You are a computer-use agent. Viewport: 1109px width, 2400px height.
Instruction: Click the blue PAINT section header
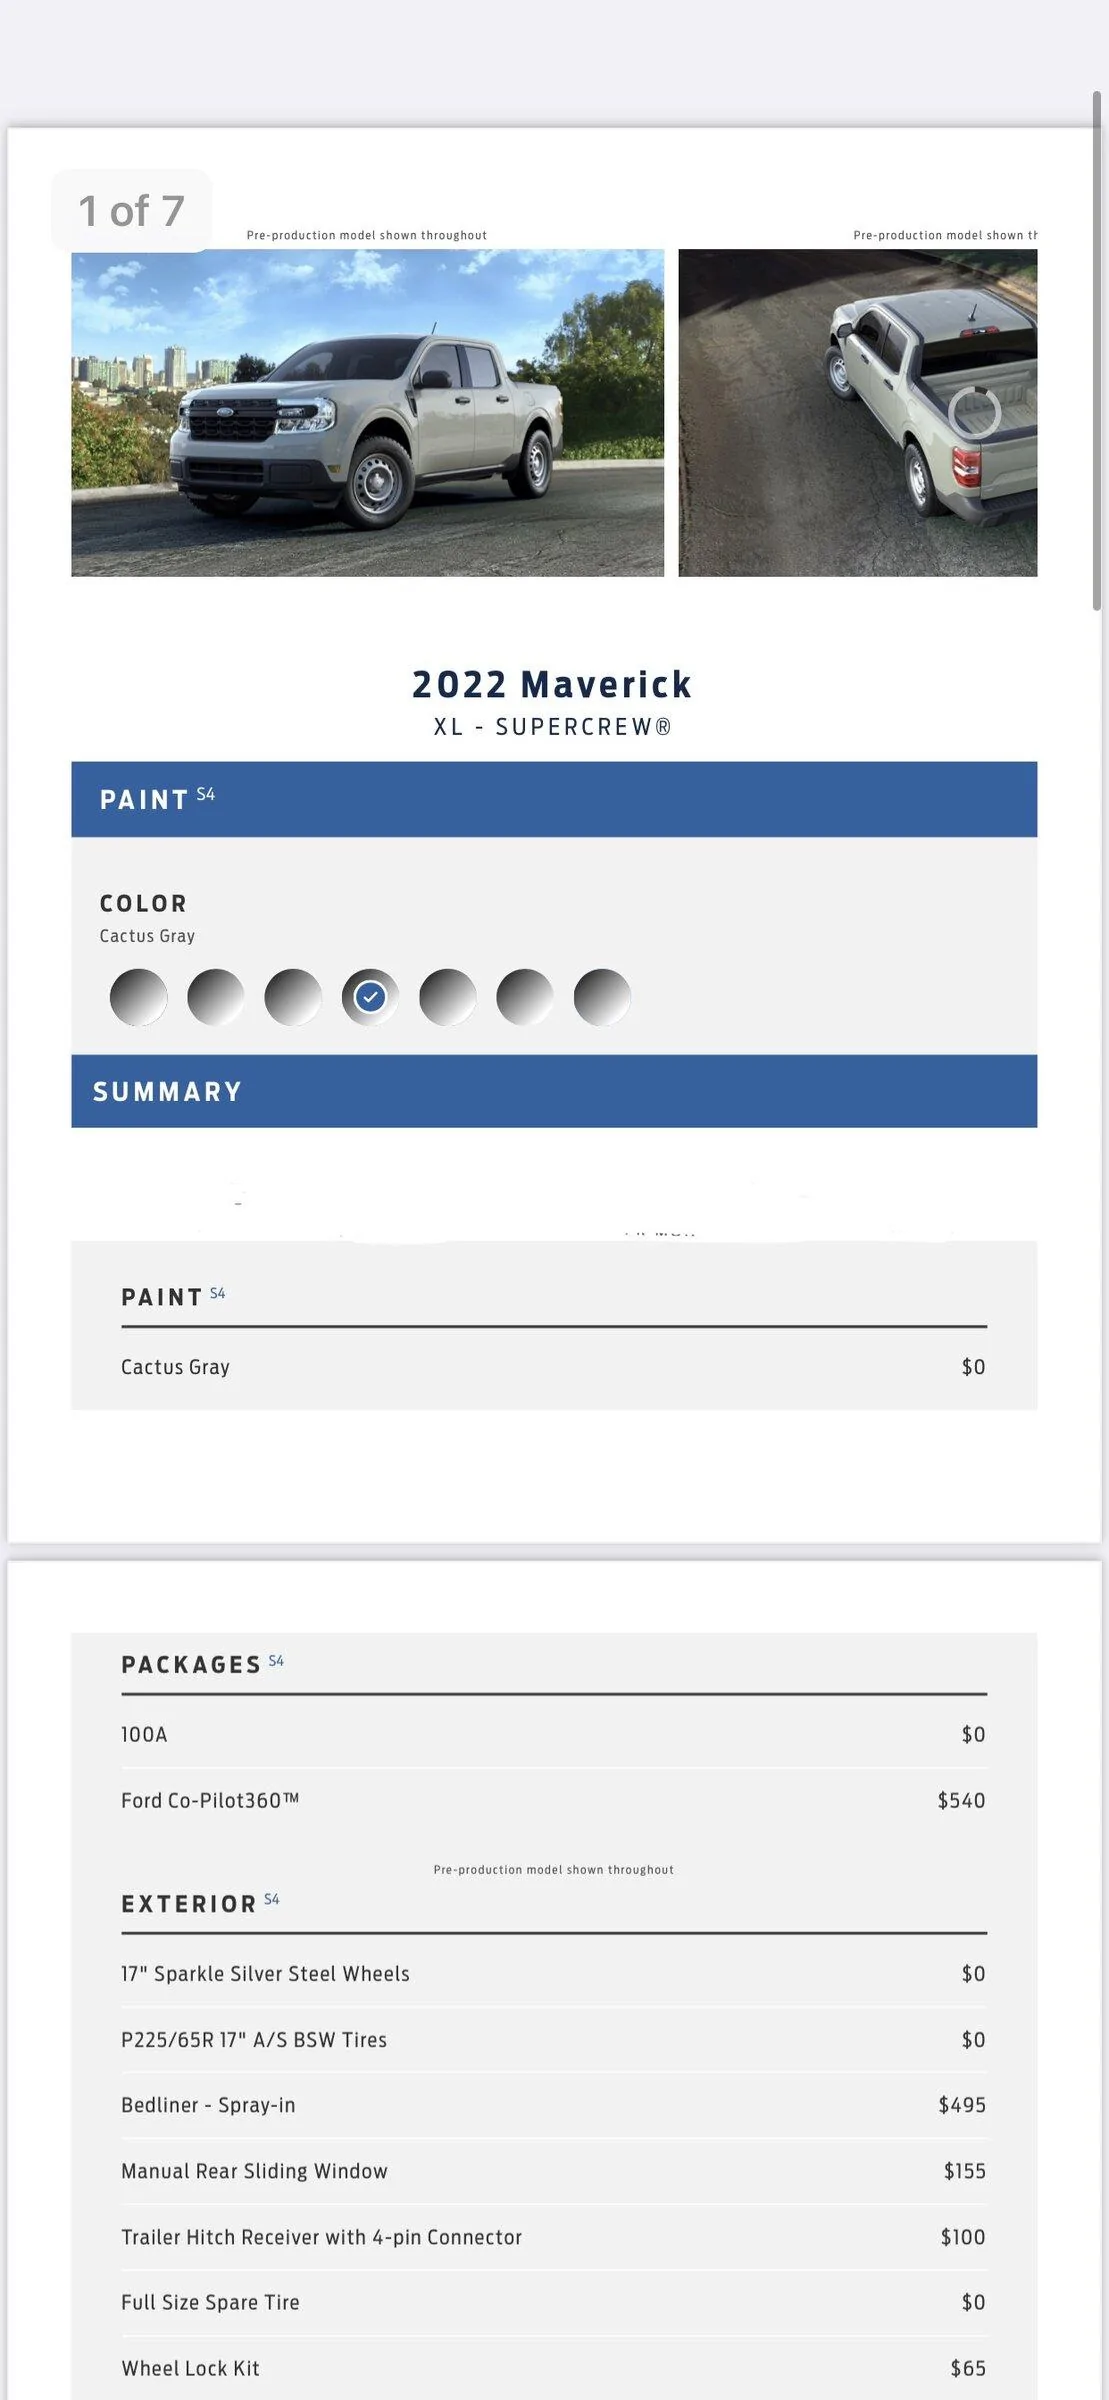(x=554, y=799)
